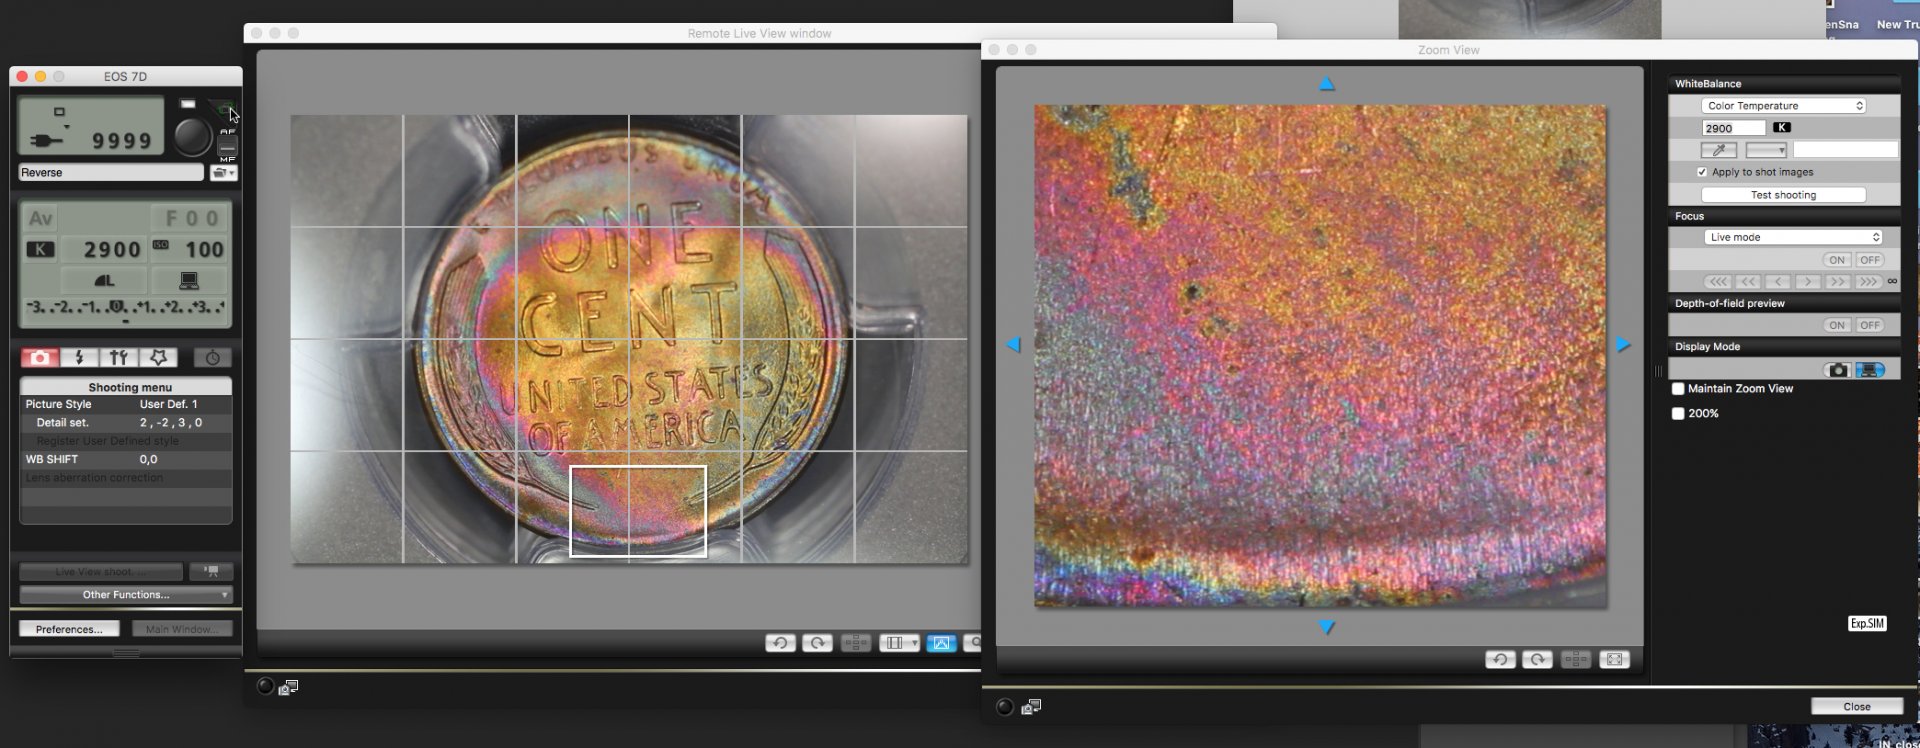This screenshot has height=748, width=1920.
Task: Open the Other Functions dropdown
Action: 126,595
